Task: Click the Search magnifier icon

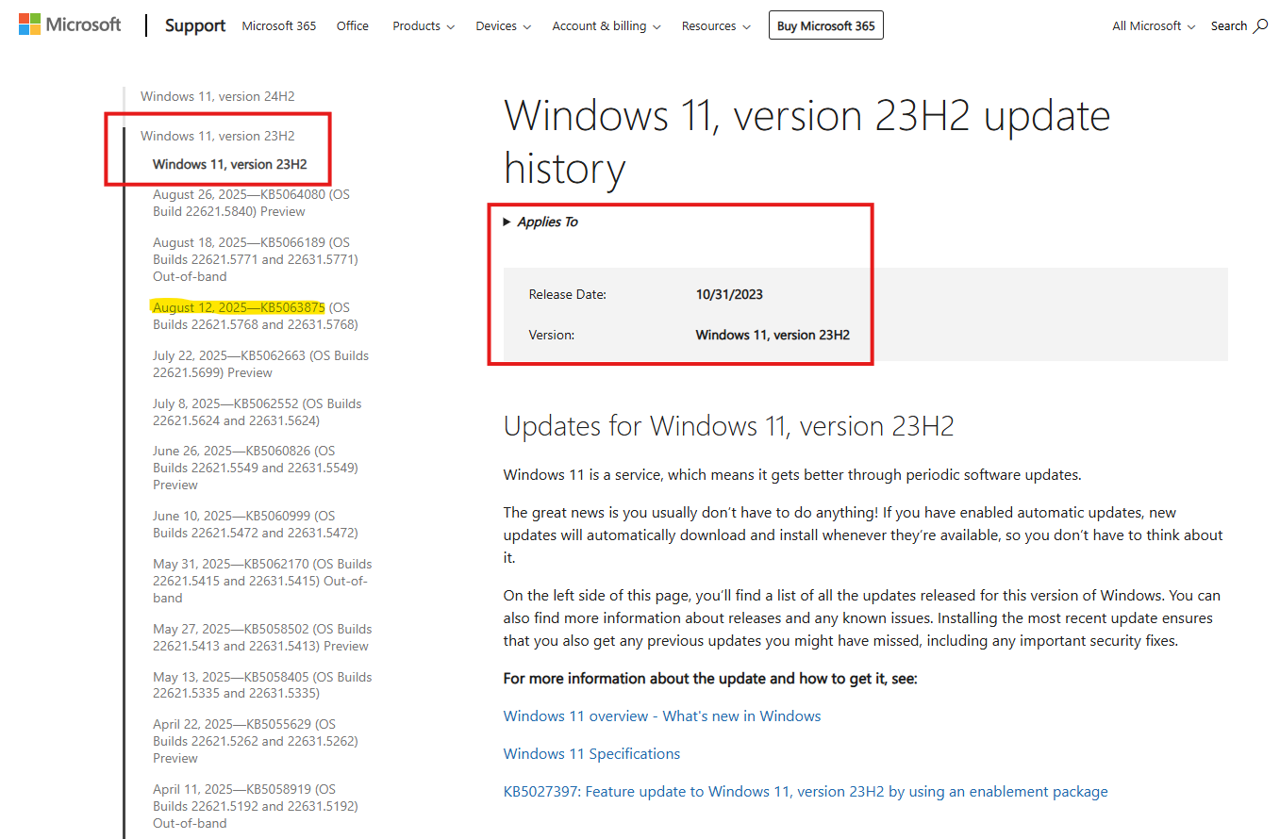Action: pos(1260,26)
